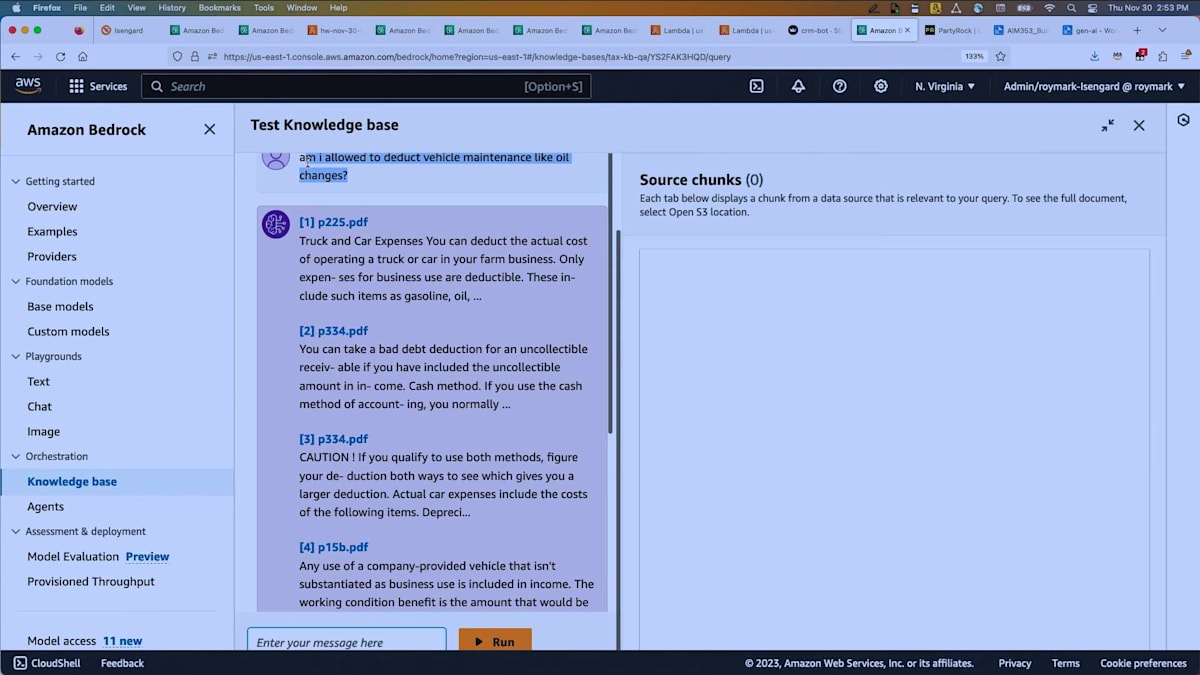Click the user avatar beside the question

click(276, 158)
